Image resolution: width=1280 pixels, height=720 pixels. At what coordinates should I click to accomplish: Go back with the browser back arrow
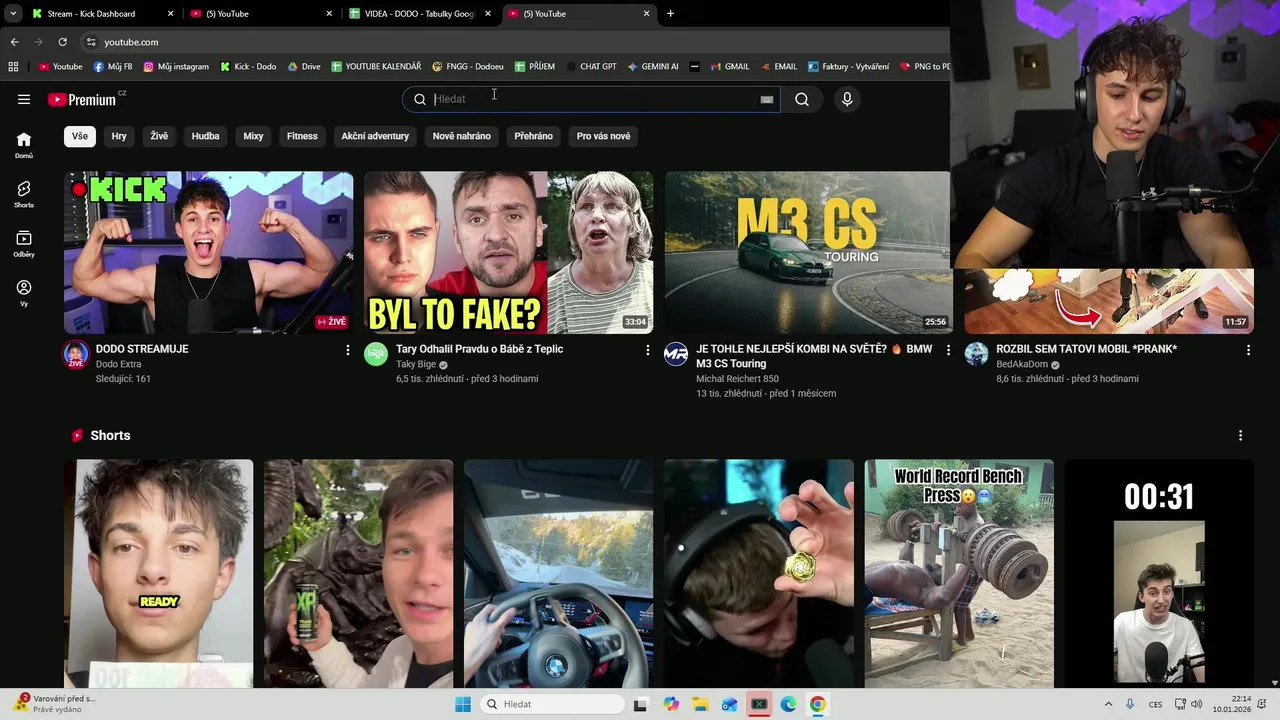point(14,42)
